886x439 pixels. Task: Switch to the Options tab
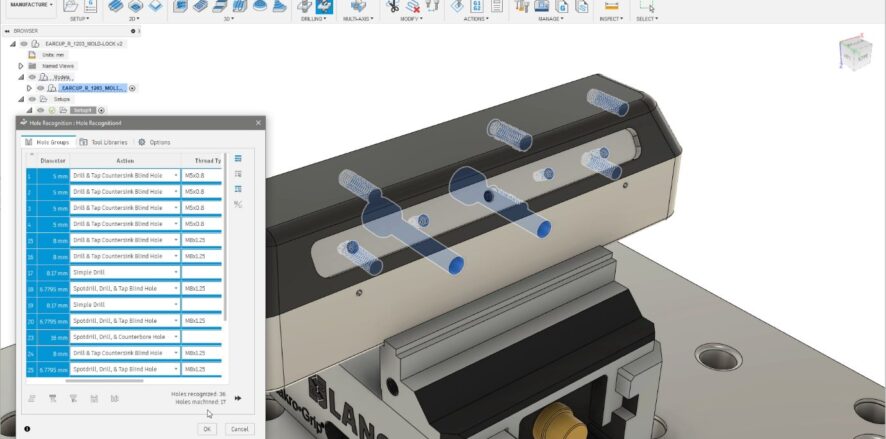pos(154,142)
